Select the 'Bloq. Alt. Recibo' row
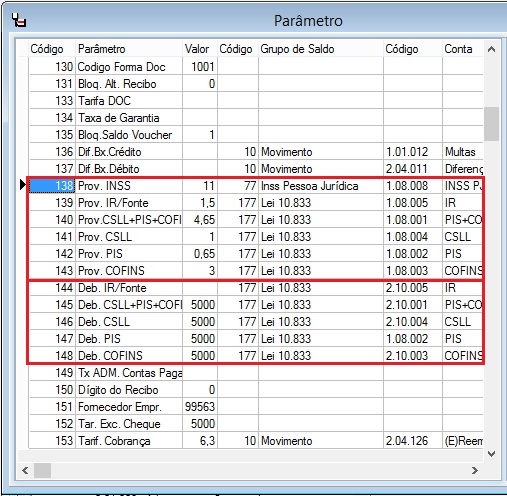This screenshot has width=507, height=496. pos(256,84)
